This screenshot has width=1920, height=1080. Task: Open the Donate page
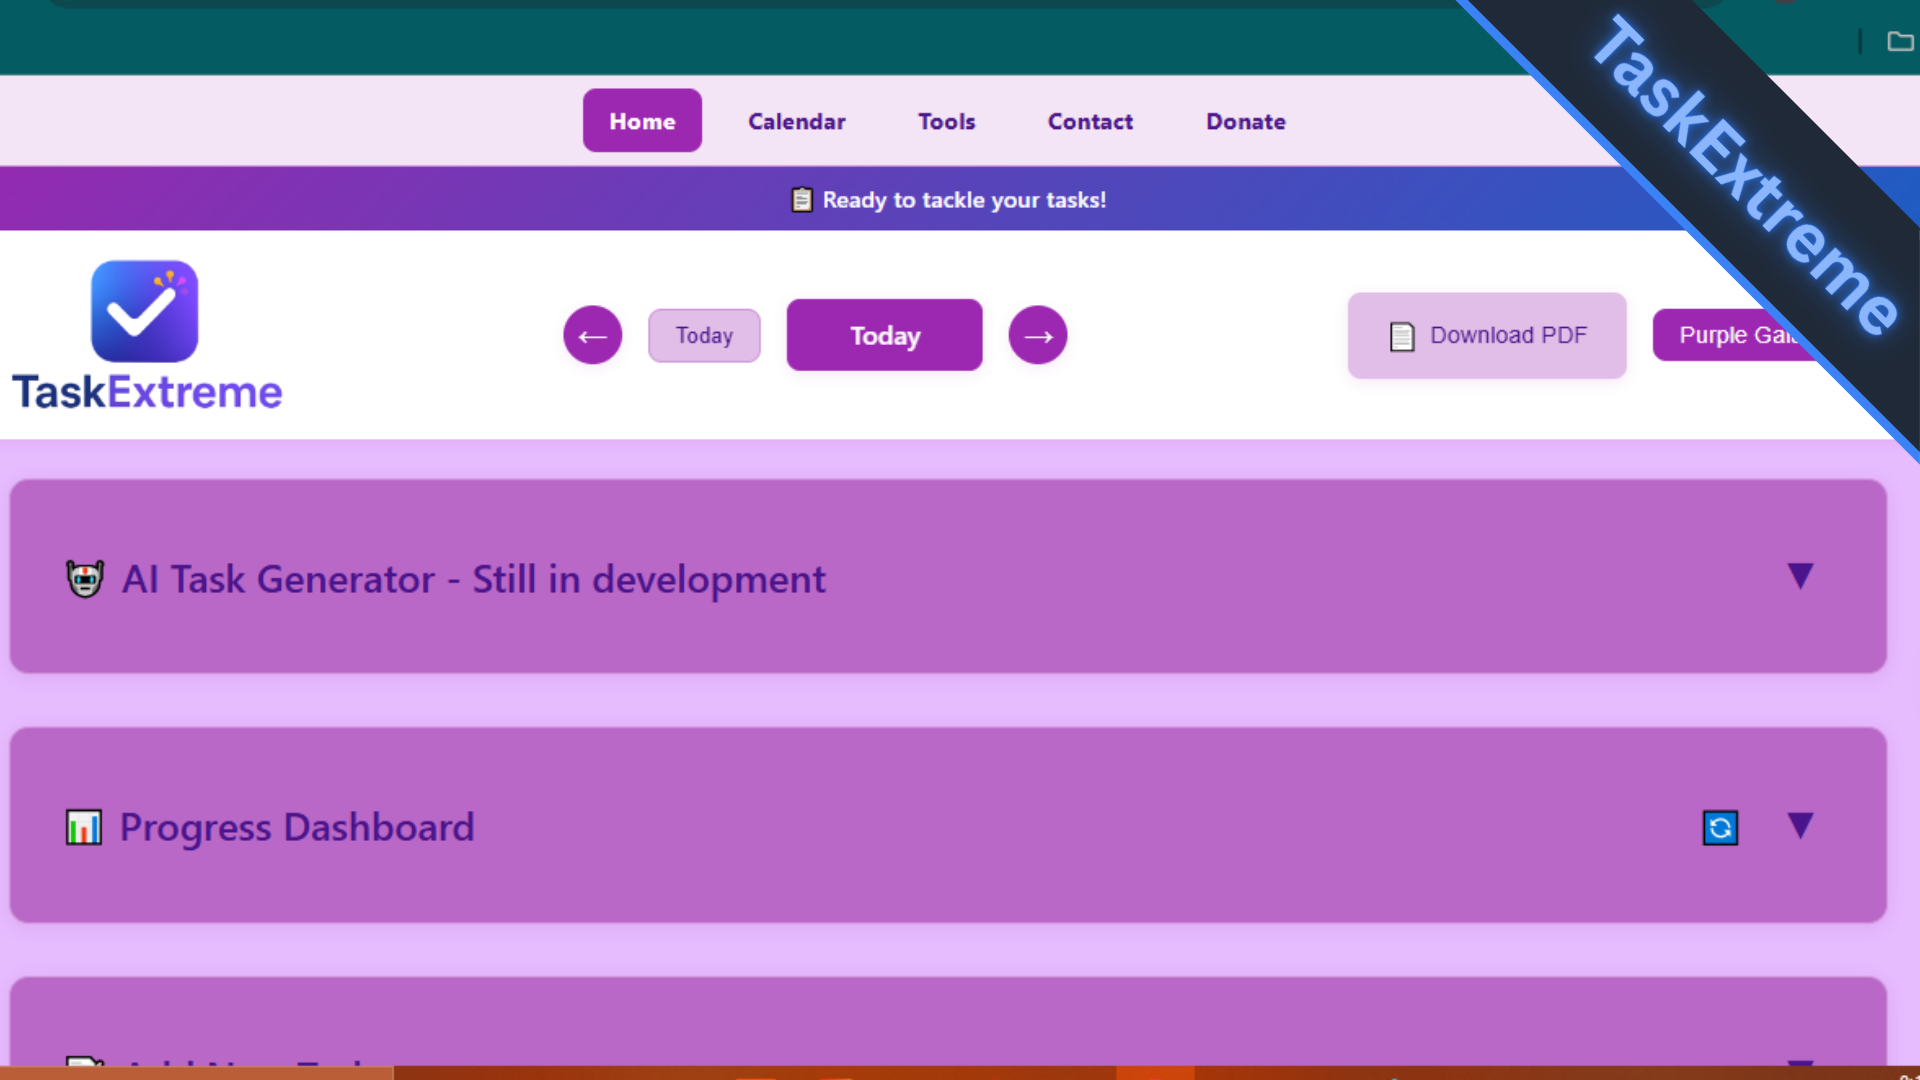tap(1245, 121)
